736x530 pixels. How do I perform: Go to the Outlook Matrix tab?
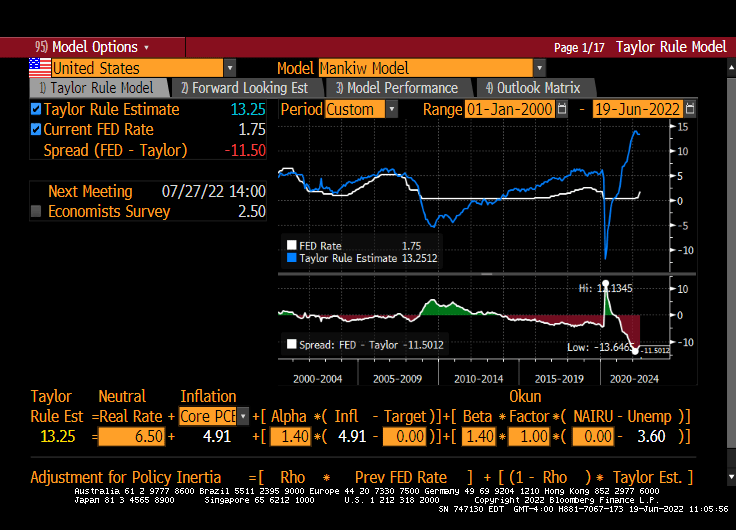pos(532,88)
